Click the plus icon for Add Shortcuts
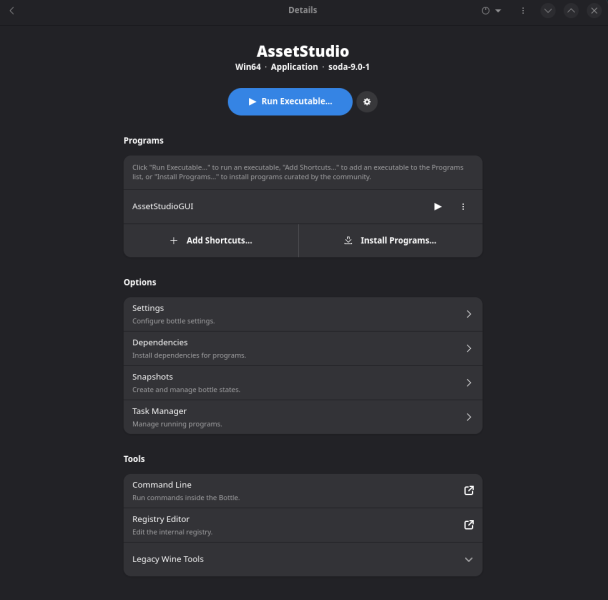 [x=173, y=241]
